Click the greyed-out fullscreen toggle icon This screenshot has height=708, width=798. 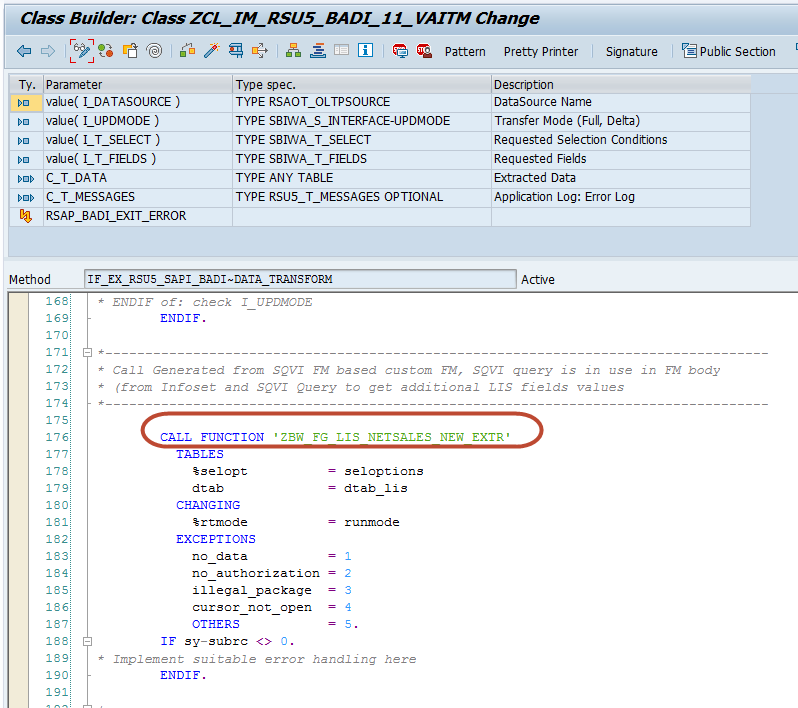pyautogui.click(x=341, y=50)
